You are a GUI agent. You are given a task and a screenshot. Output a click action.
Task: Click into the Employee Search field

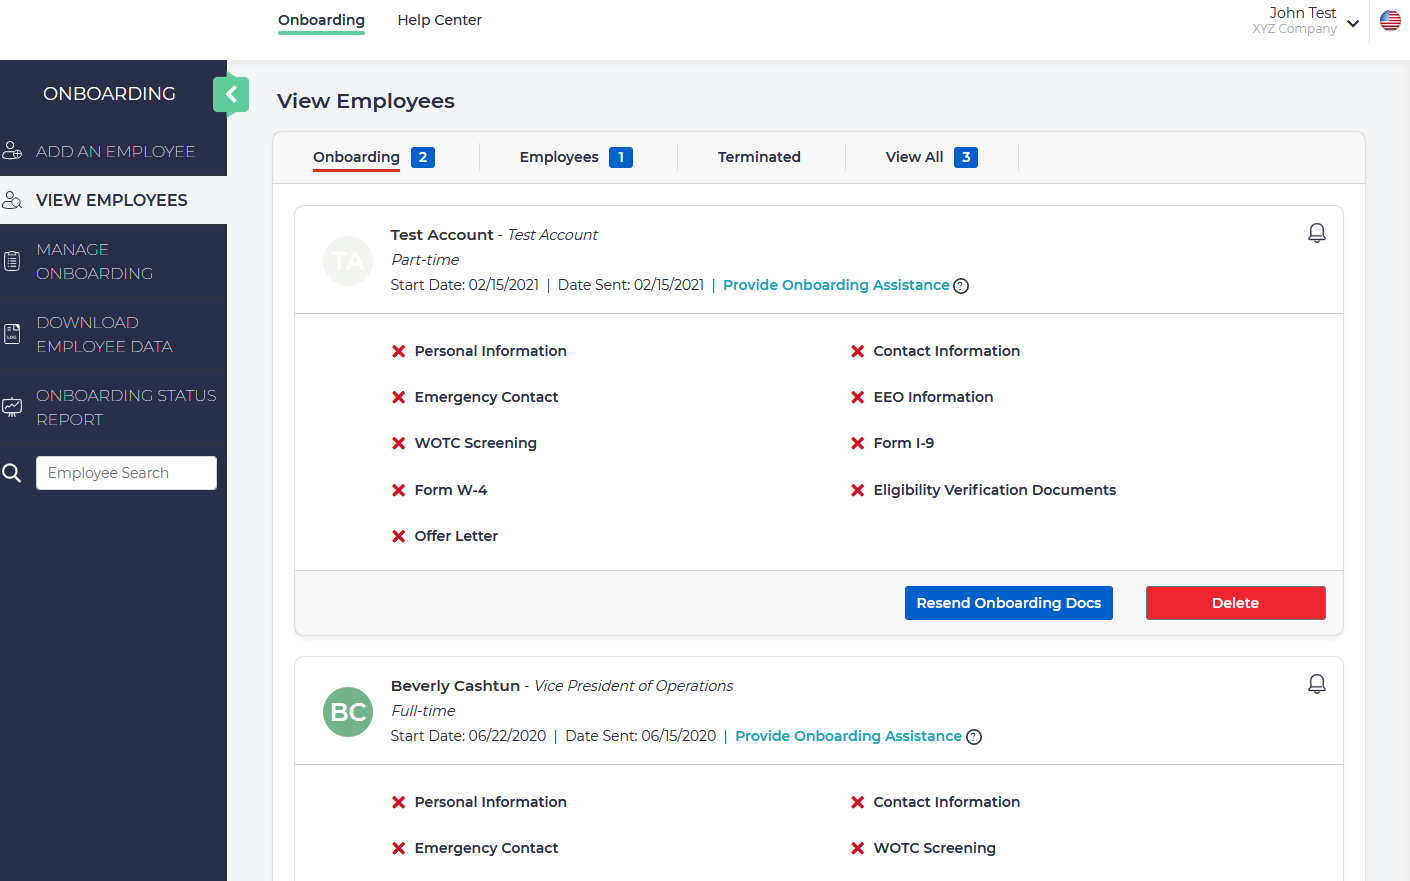tap(126, 473)
